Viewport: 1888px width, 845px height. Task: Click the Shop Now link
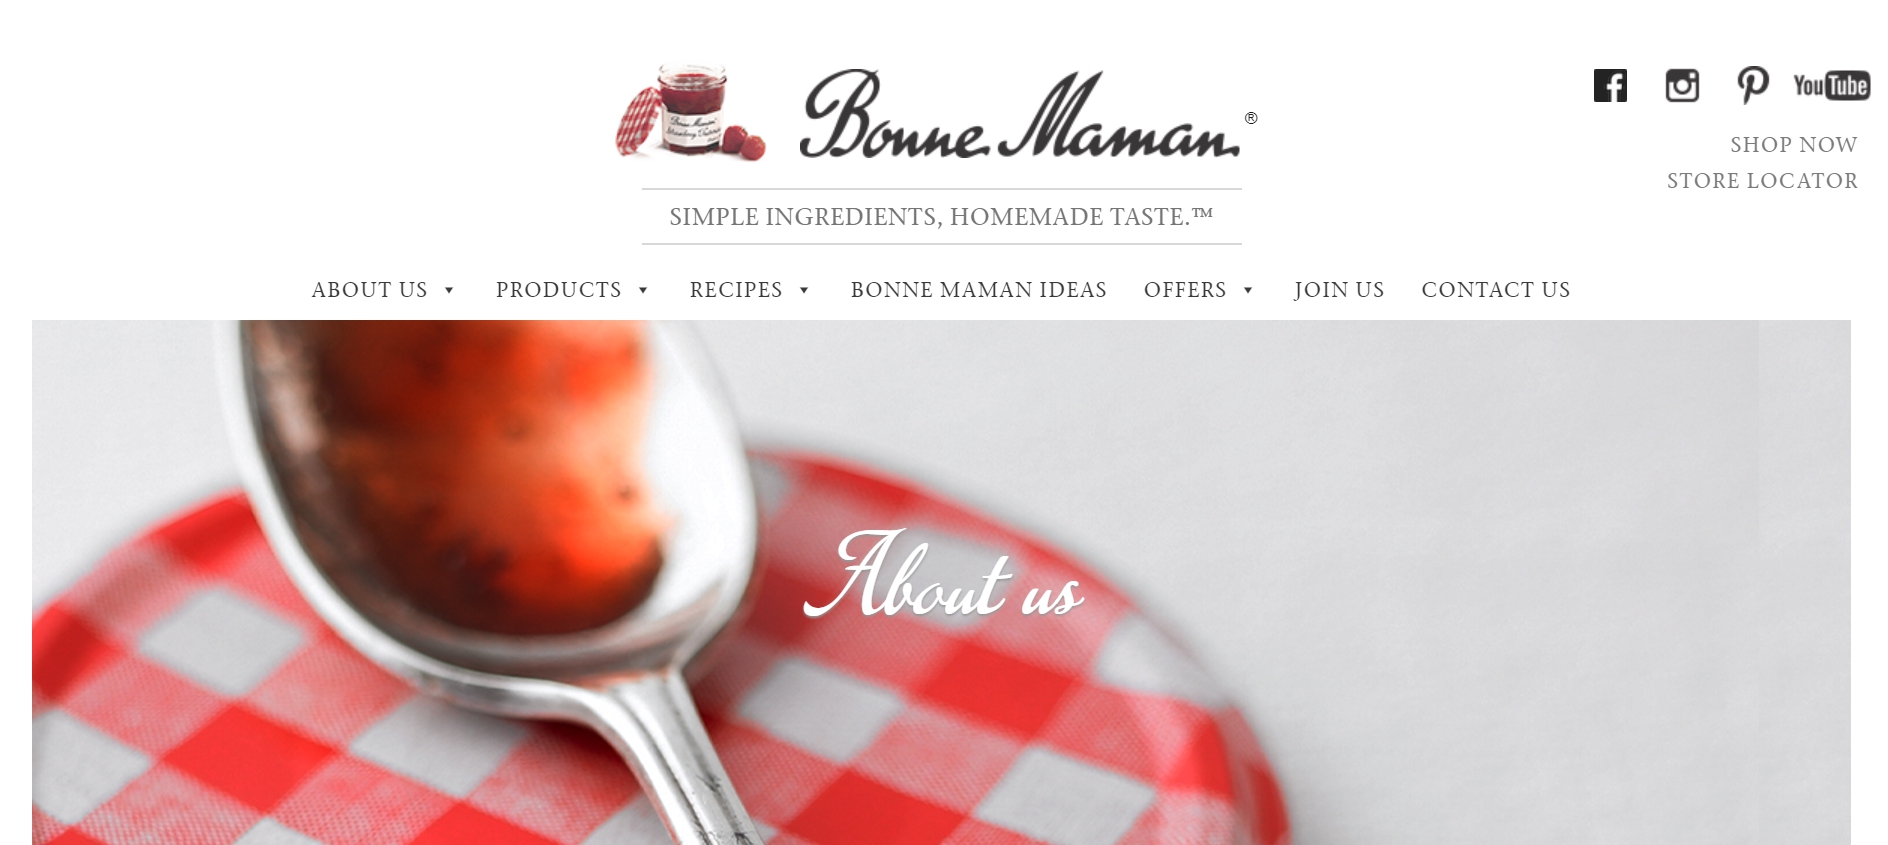click(x=1794, y=145)
